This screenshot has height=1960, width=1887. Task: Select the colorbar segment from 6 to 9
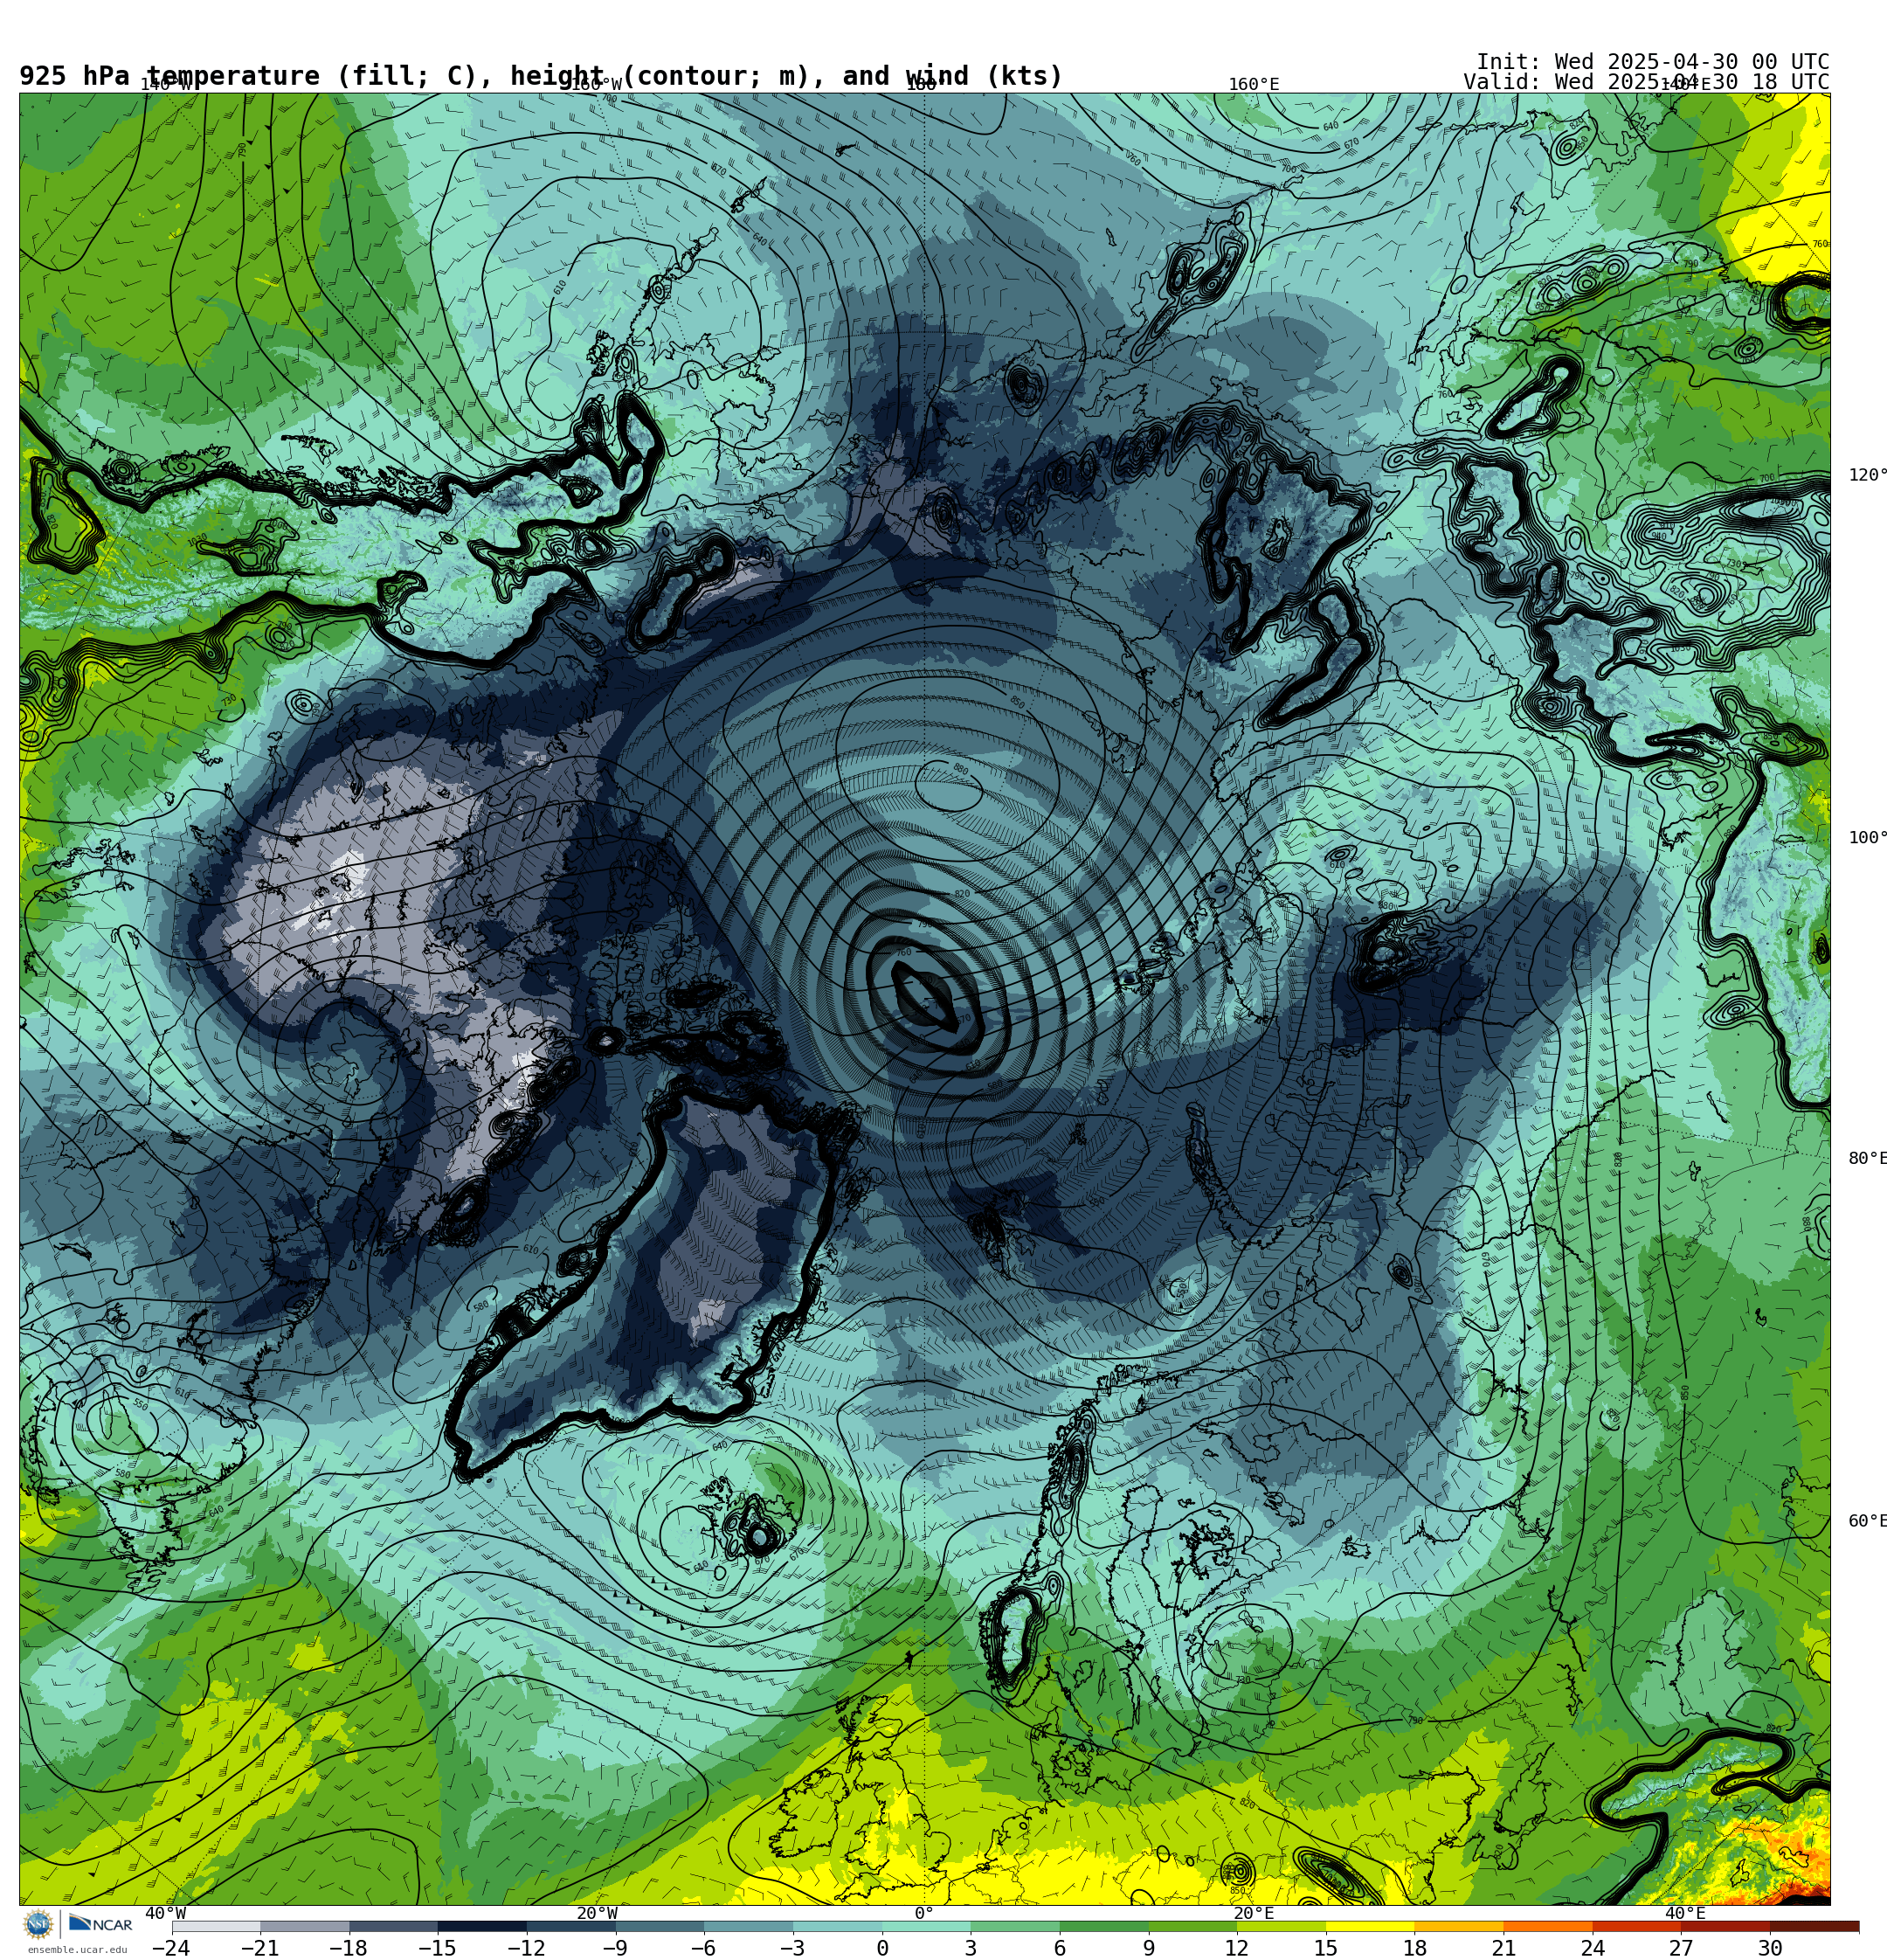(x=1104, y=1926)
